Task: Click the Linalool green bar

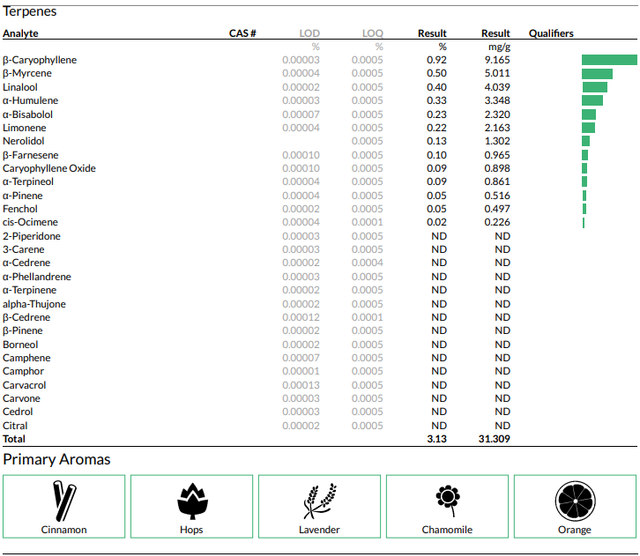Action: (595, 87)
